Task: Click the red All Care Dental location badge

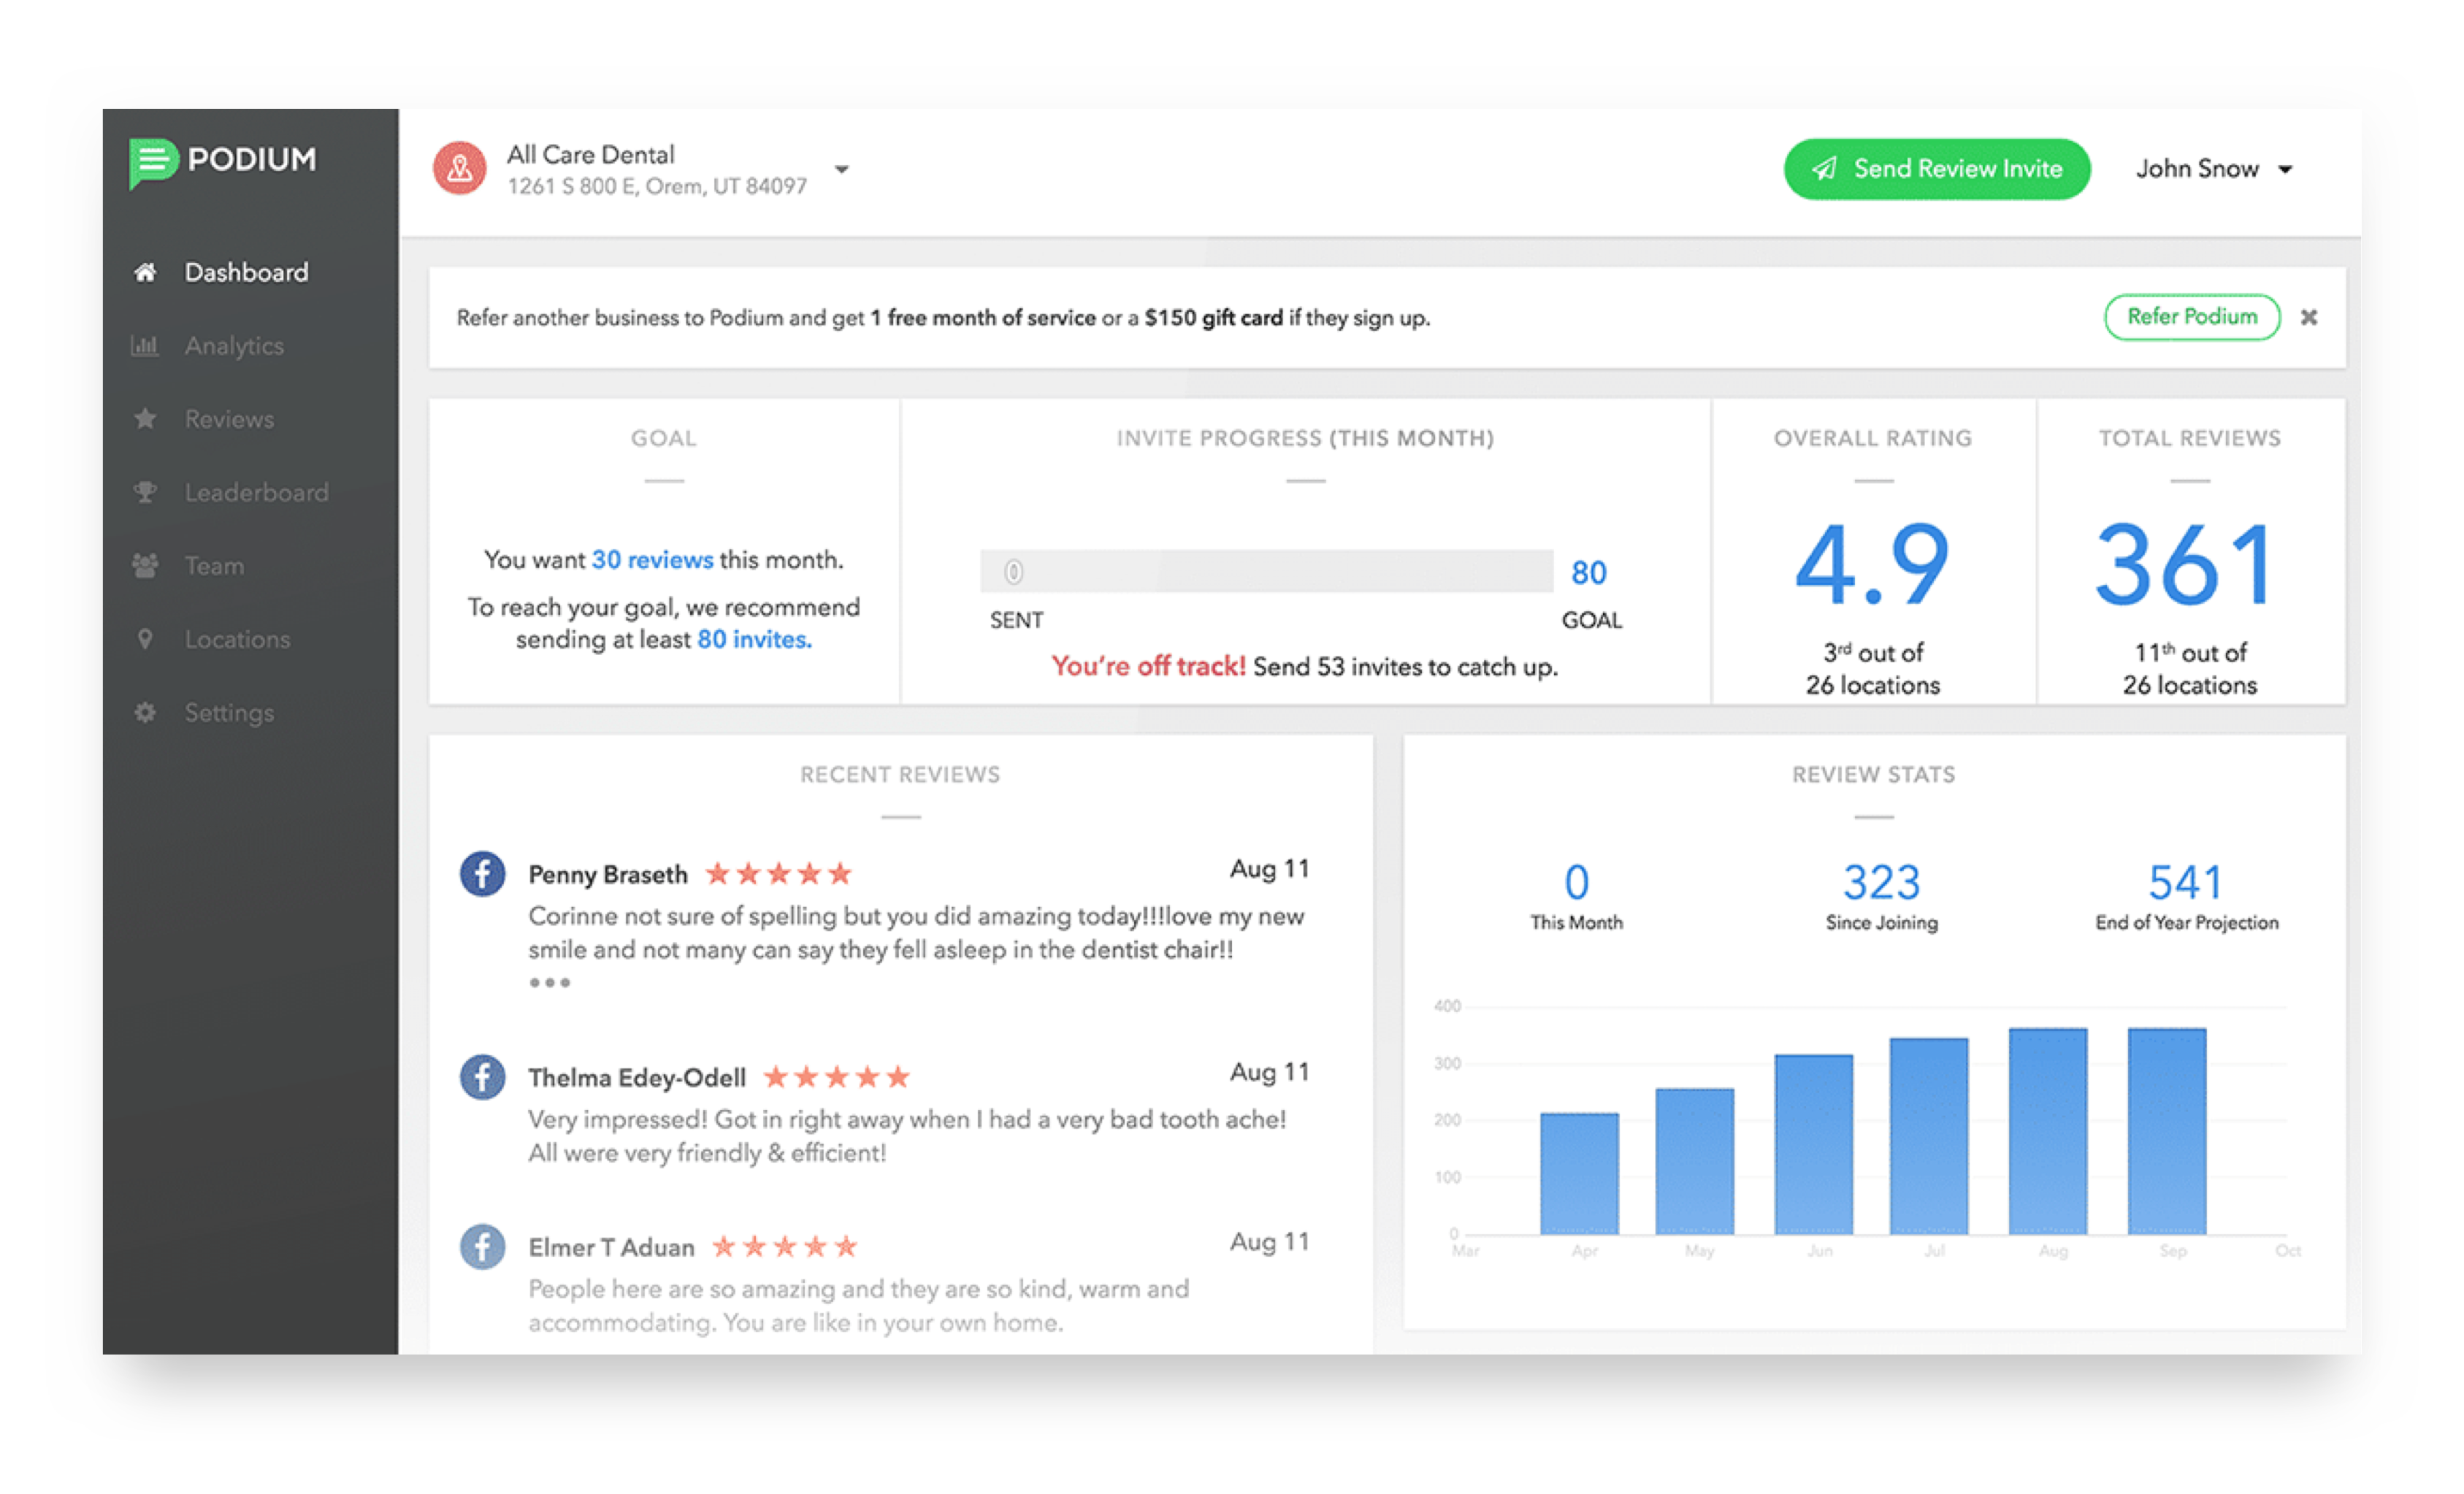Action: [x=459, y=168]
